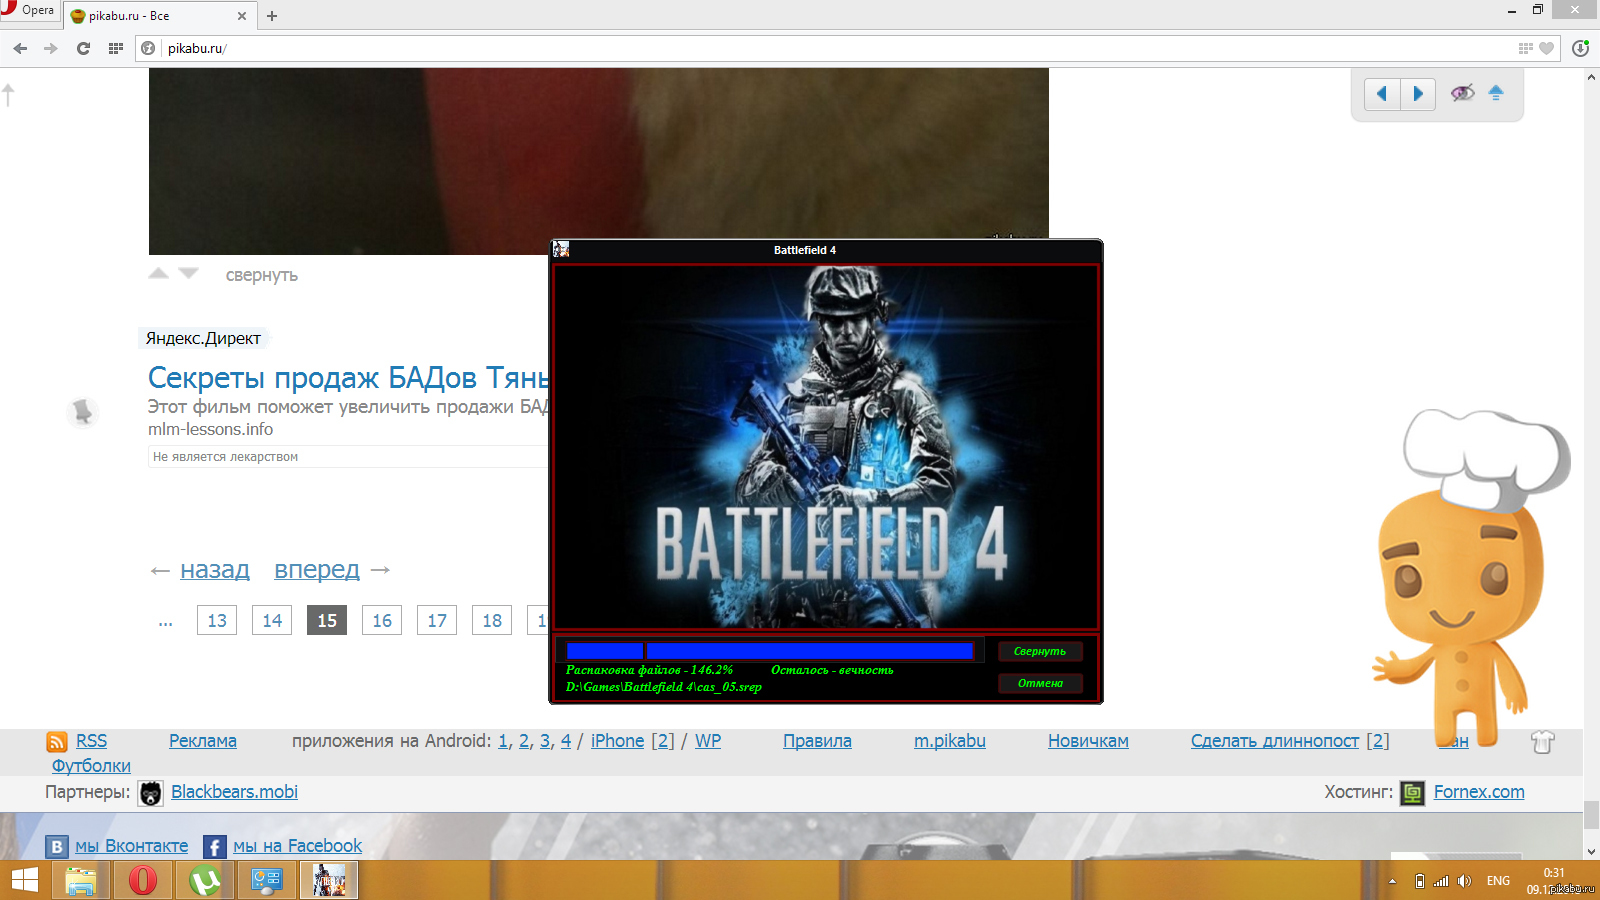The image size is (1600, 900).
Task: Open the Правила footer link
Action: (x=817, y=741)
